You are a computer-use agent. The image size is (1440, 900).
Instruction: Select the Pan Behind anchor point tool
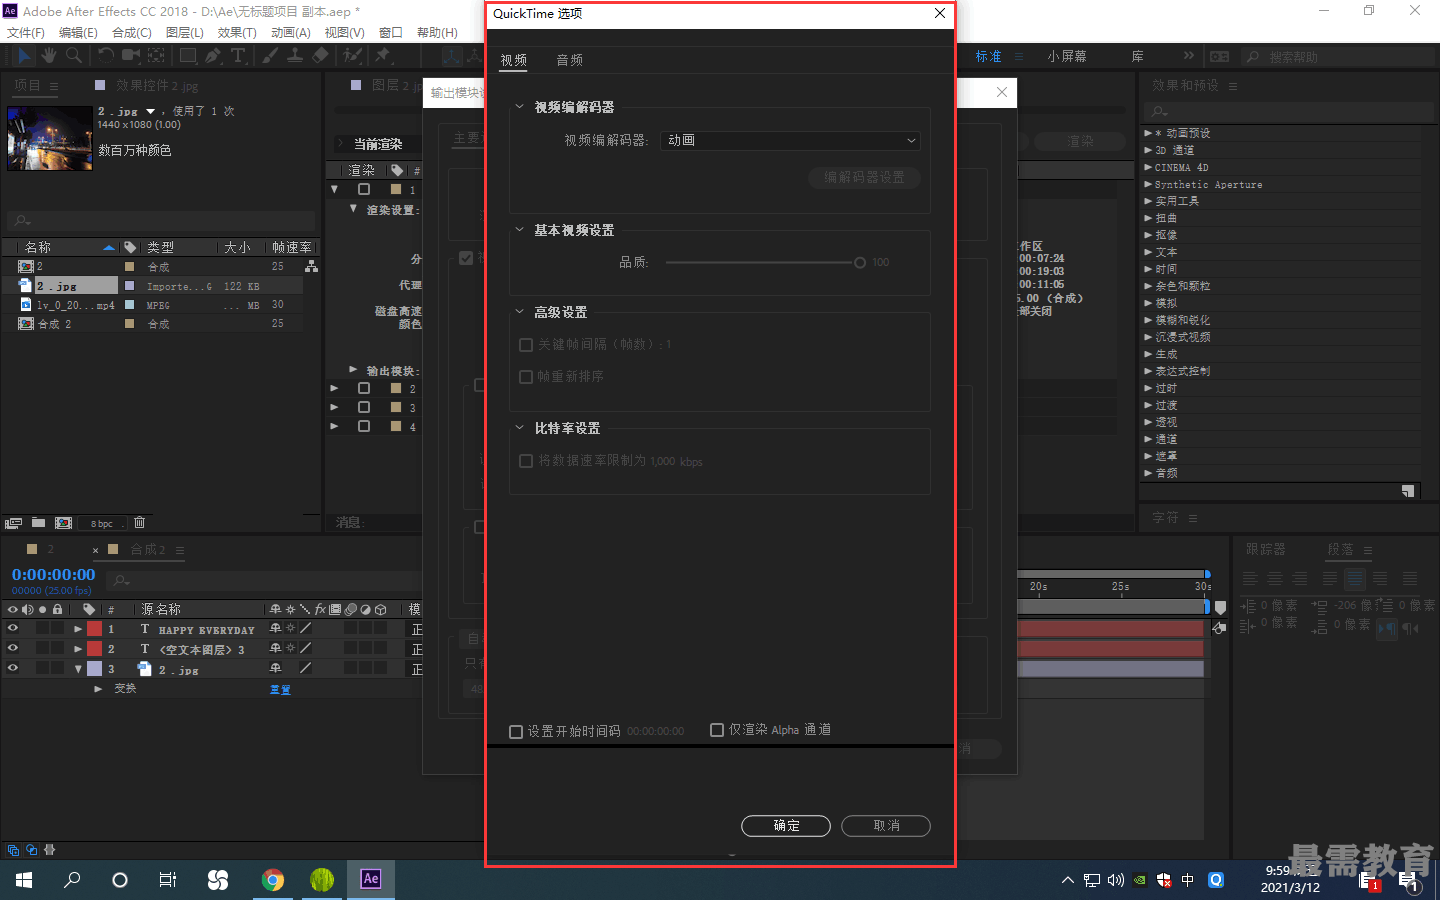click(x=157, y=56)
